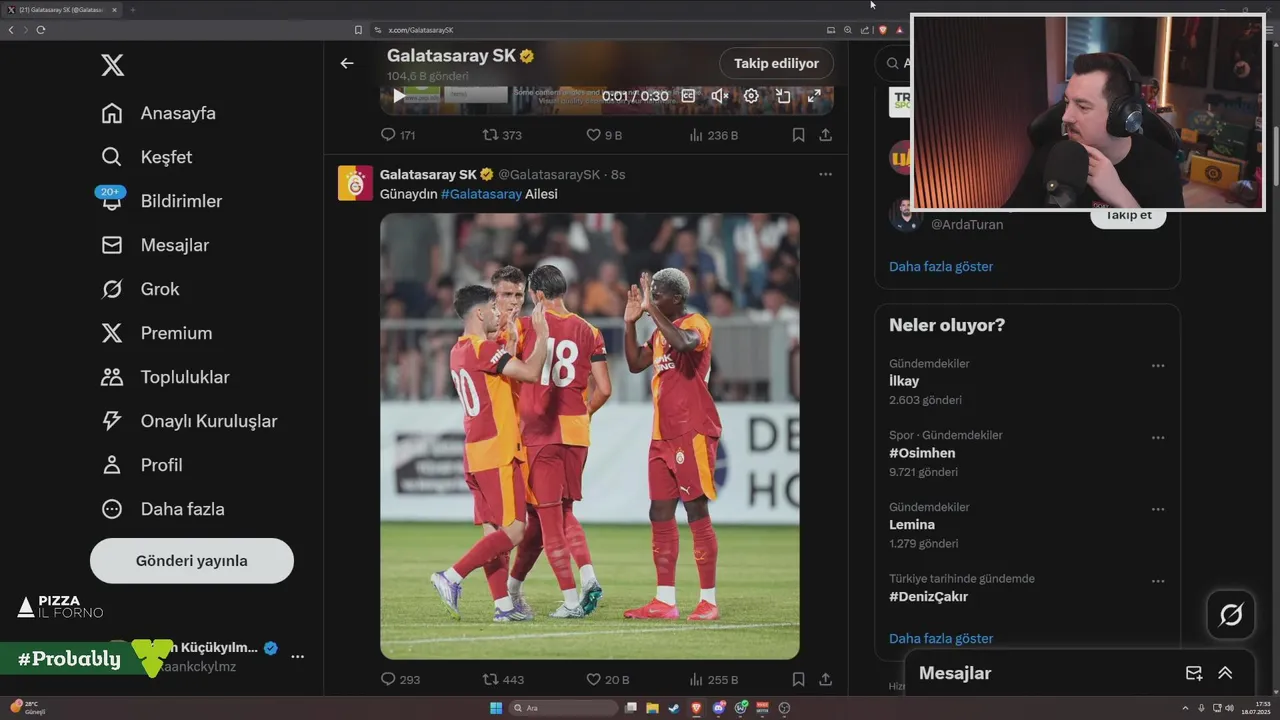1280x720 pixels.
Task: Share the Günaydın post
Action: (825, 679)
